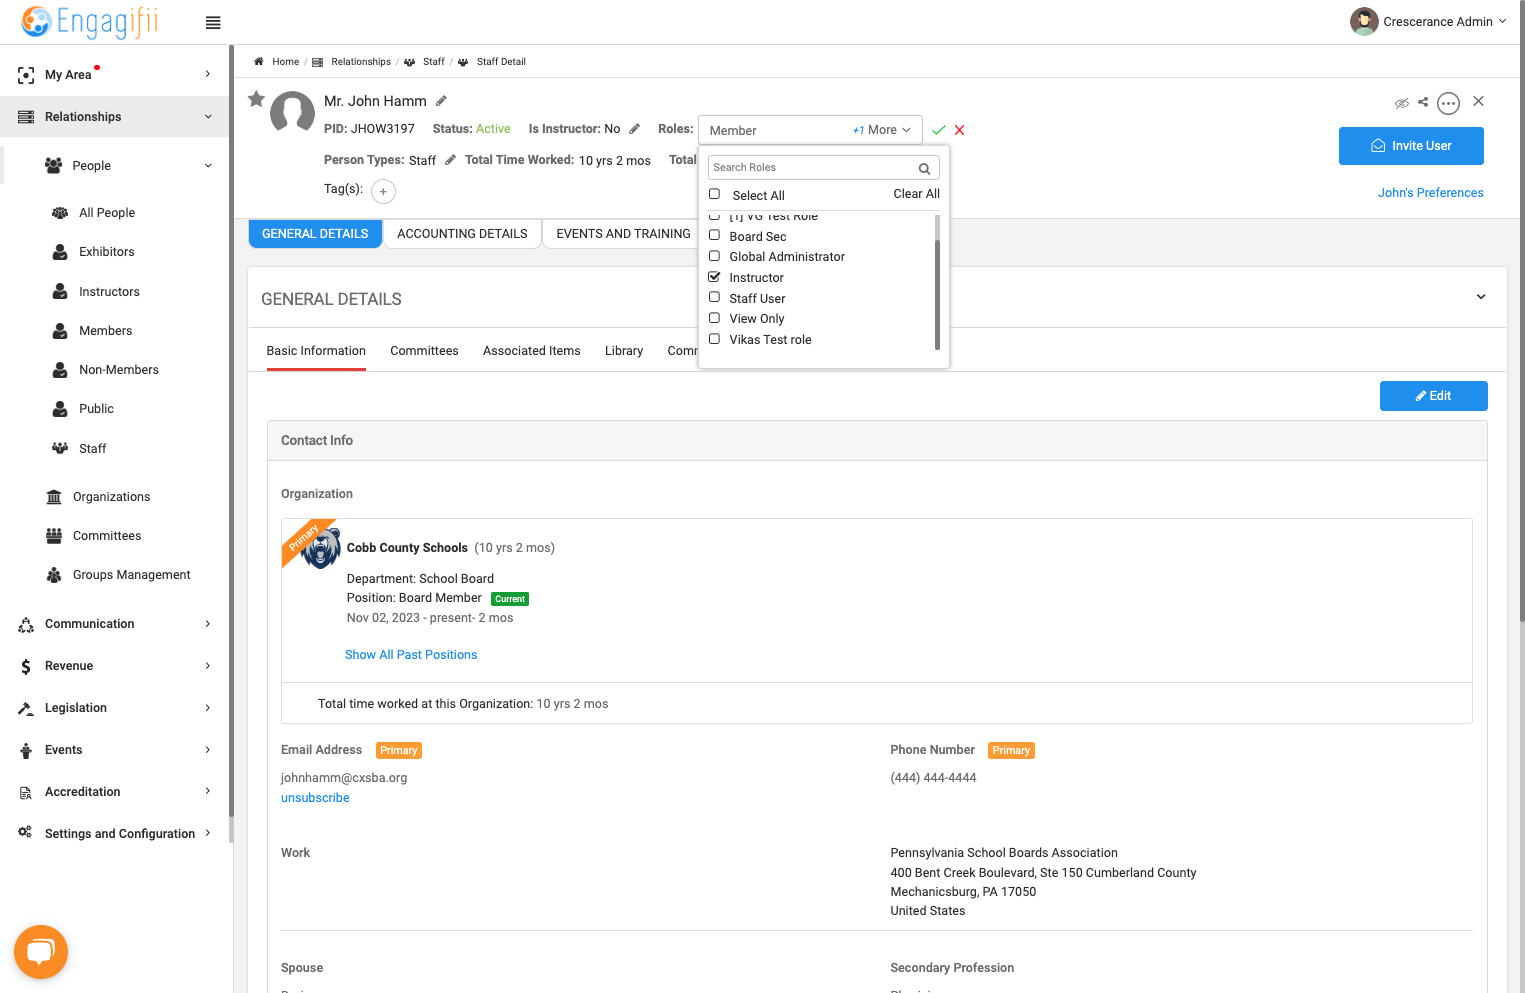The width and height of the screenshot is (1525, 993).
Task: Open Crescerance Admin user menu
Action: pyautogui.click(x=1428, y=21)
